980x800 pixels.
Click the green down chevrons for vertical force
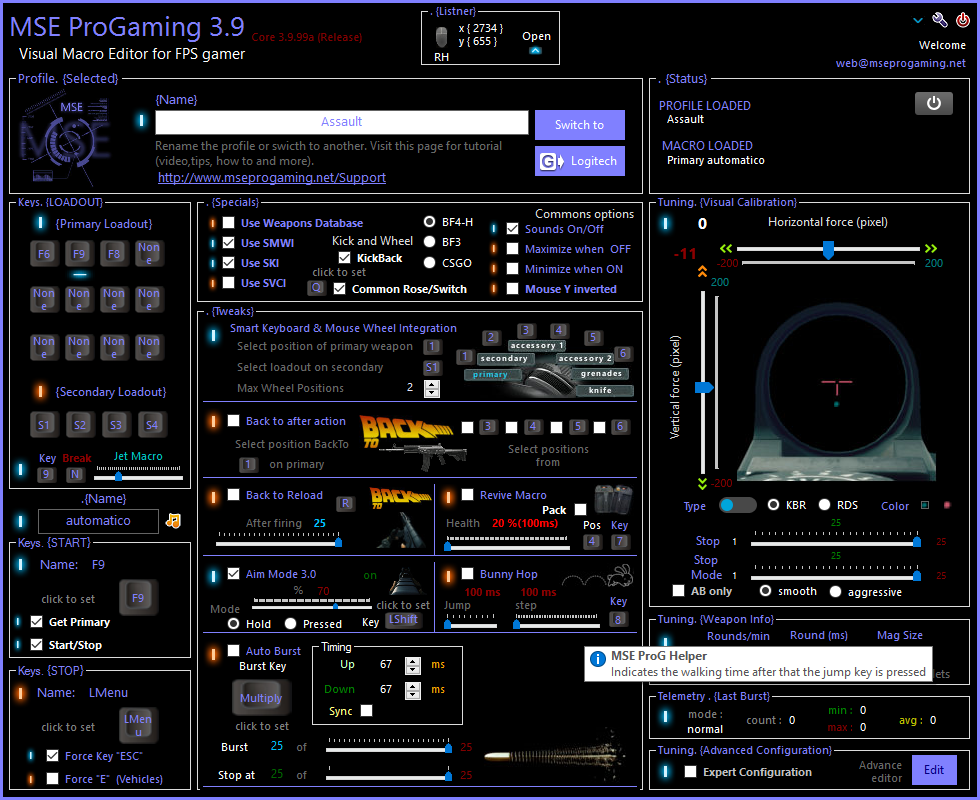click(702, 483)
